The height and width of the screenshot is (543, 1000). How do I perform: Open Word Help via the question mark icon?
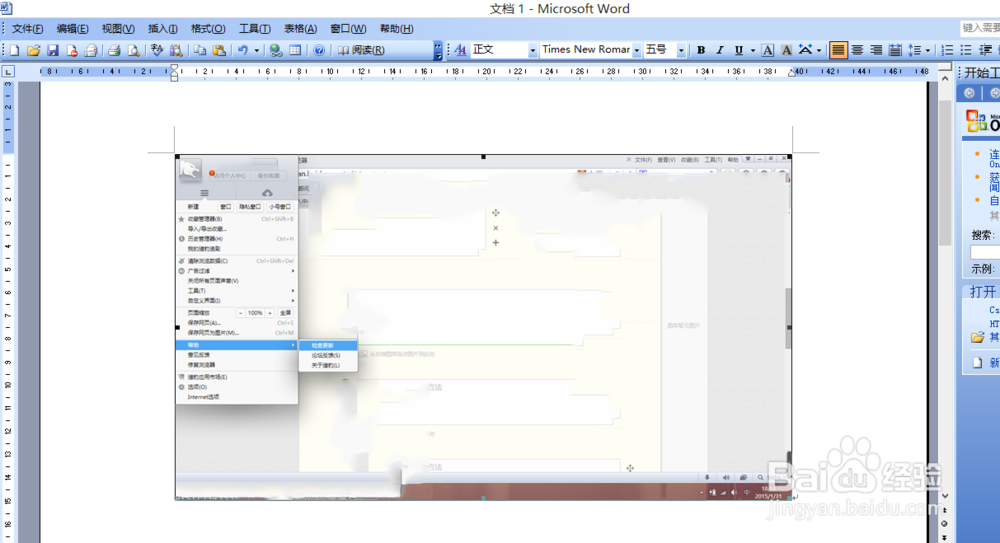click(x=319, y=50)
